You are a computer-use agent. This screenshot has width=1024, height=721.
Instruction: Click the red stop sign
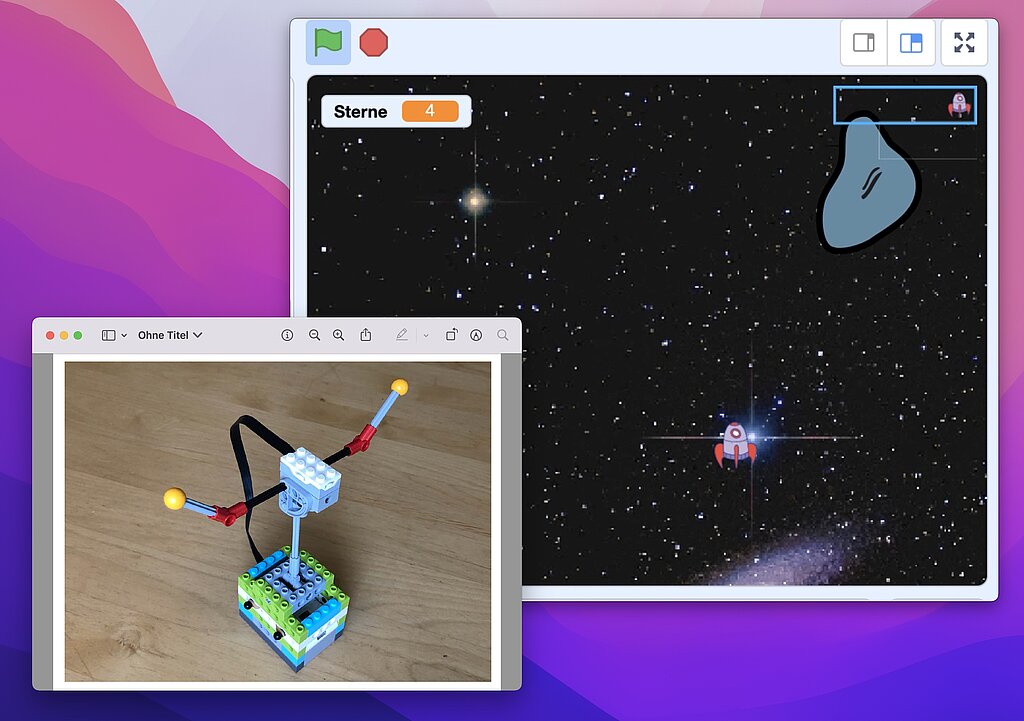click(374, 42)
